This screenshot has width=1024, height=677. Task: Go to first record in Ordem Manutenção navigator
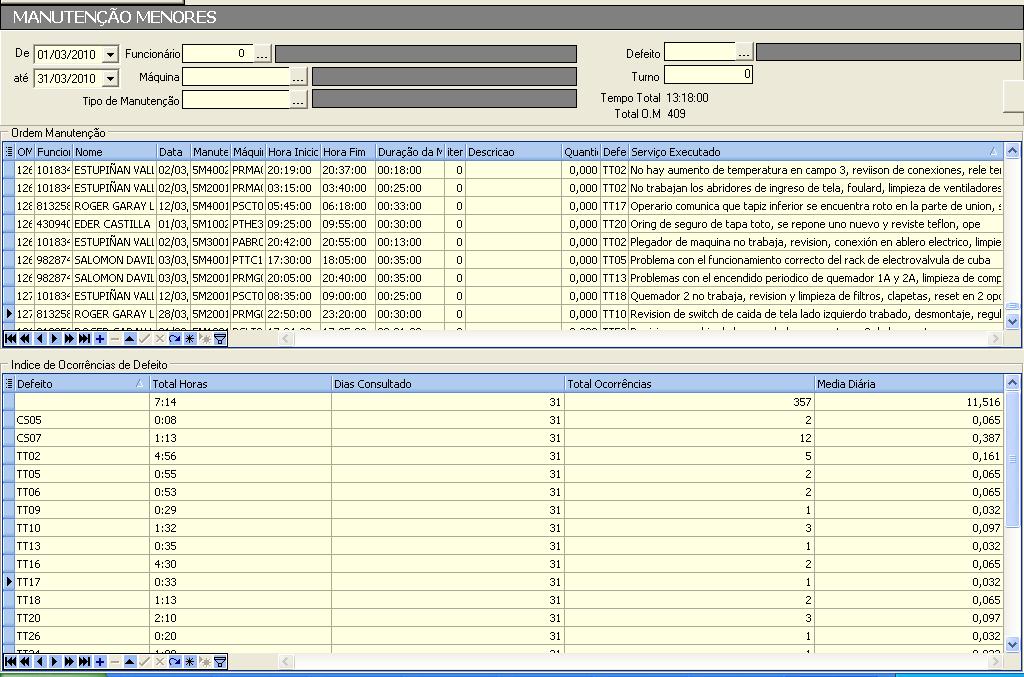click(10, 339)
